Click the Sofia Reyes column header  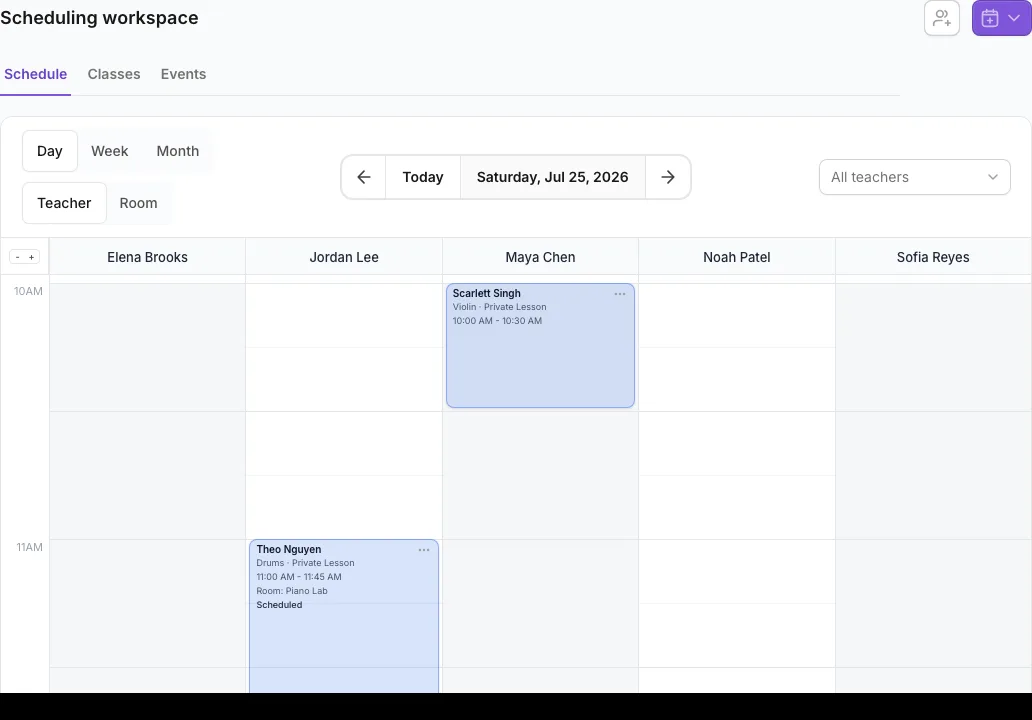click(x=933, y=257)
